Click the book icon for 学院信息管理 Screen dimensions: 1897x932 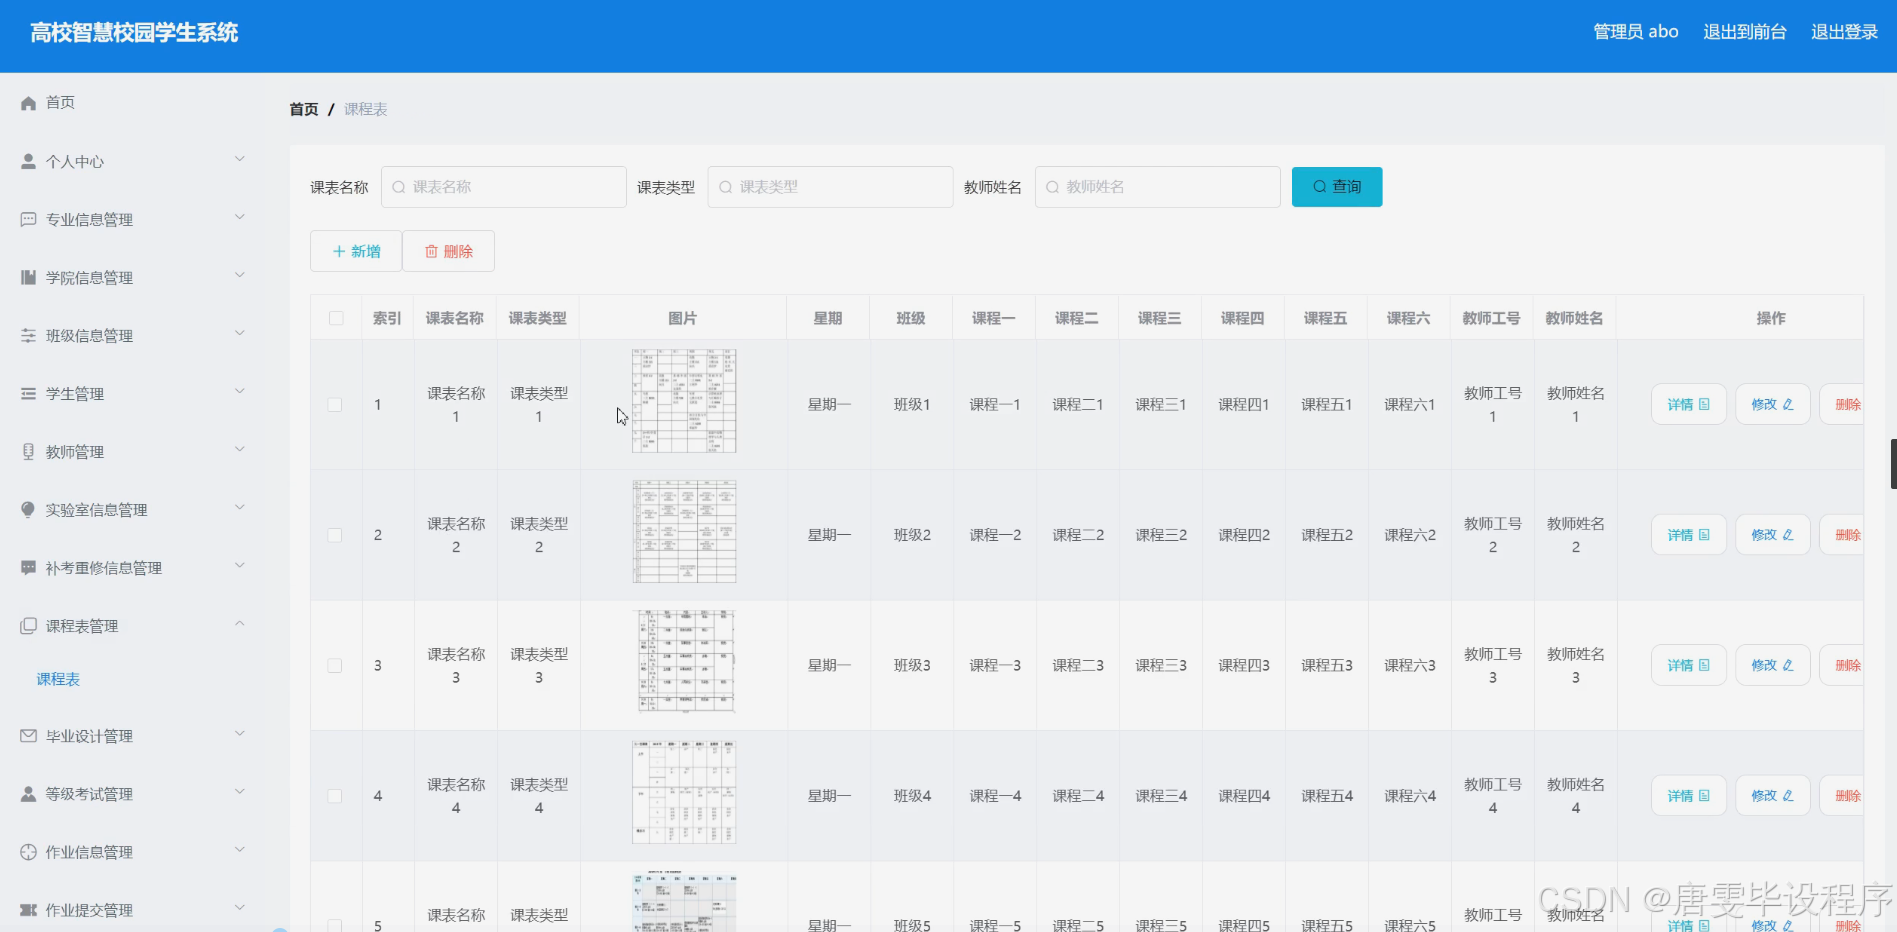click(x=28, y=277)
